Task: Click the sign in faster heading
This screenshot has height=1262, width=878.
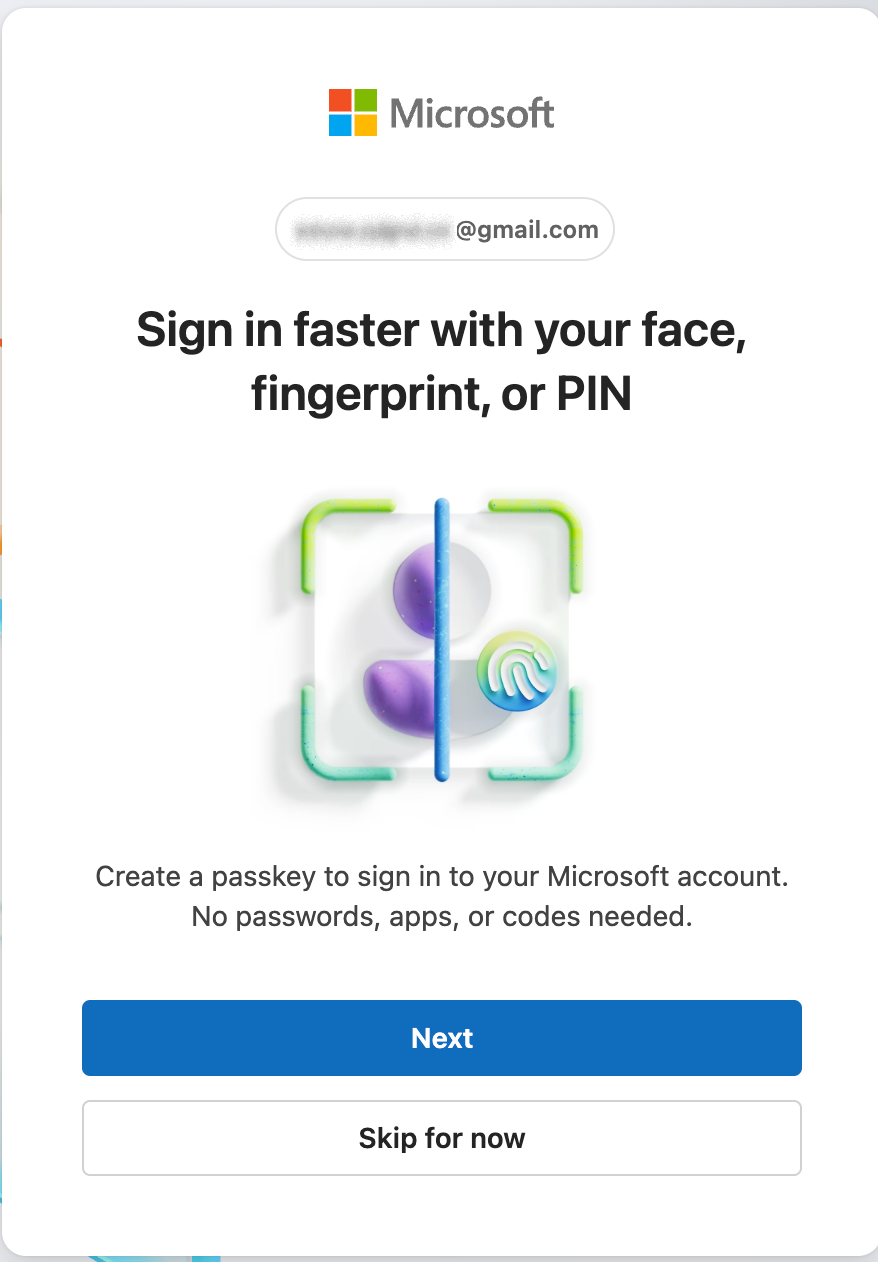Action: (x=440, y=360)
